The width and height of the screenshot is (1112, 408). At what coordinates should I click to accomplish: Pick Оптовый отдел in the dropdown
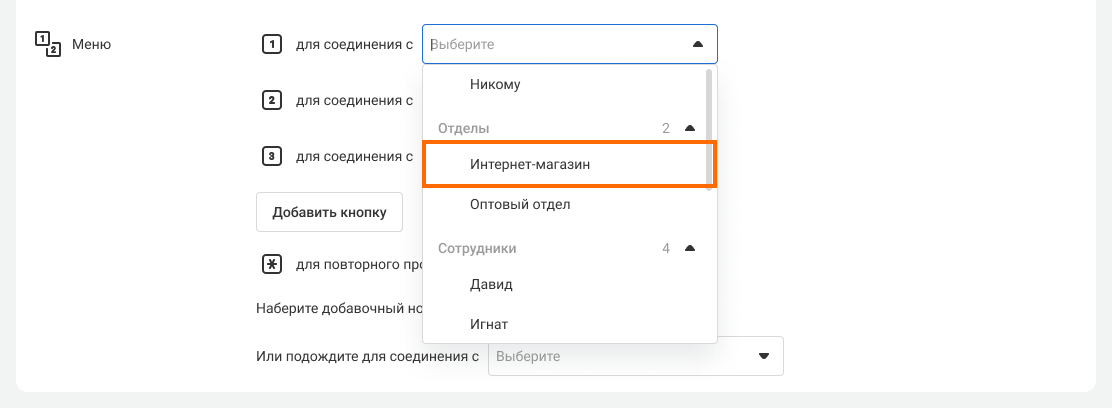[519, 204]
